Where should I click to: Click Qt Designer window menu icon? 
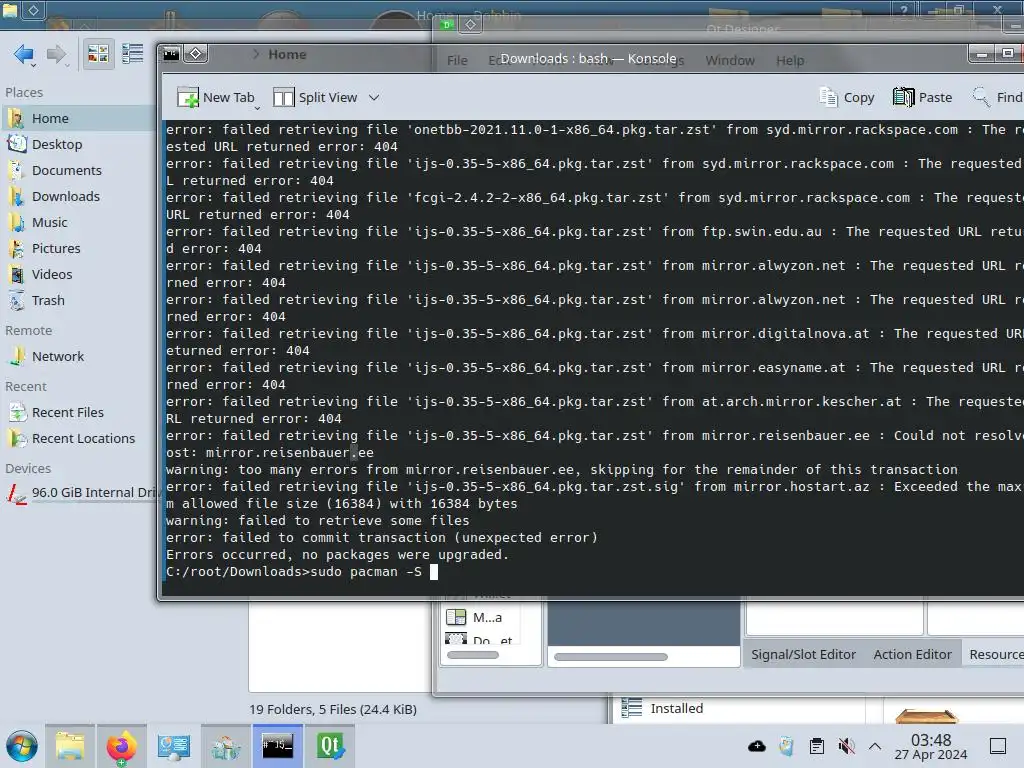(x=447, y=25)
